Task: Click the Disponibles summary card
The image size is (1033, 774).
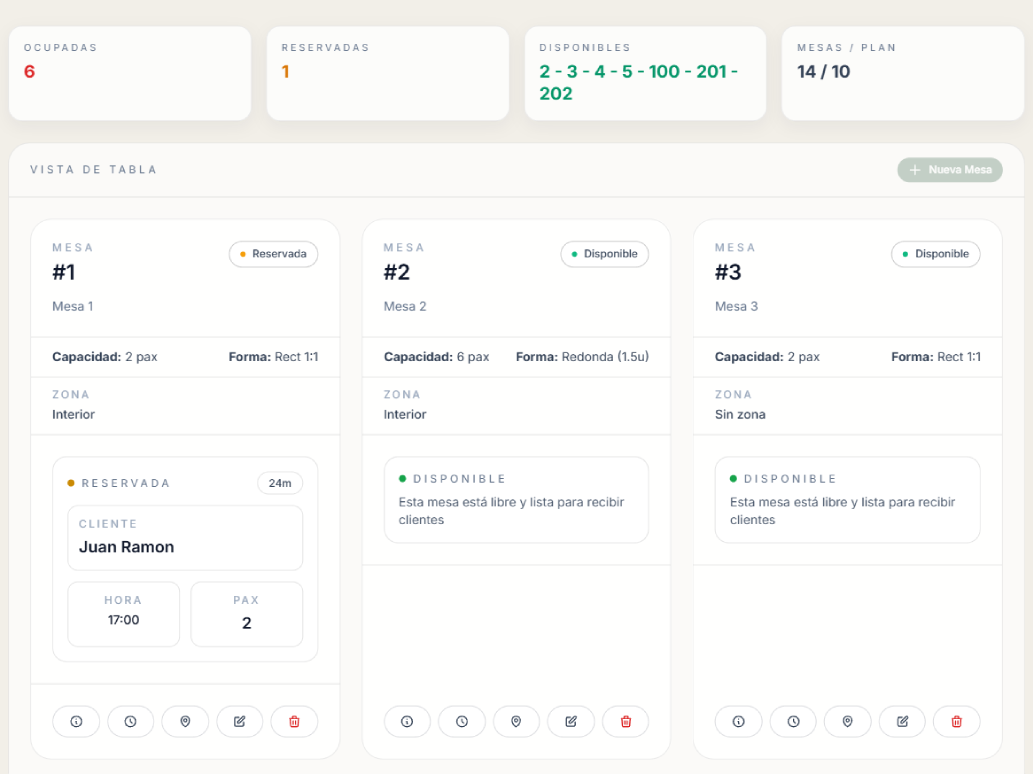Action: (x=645, y=73)
